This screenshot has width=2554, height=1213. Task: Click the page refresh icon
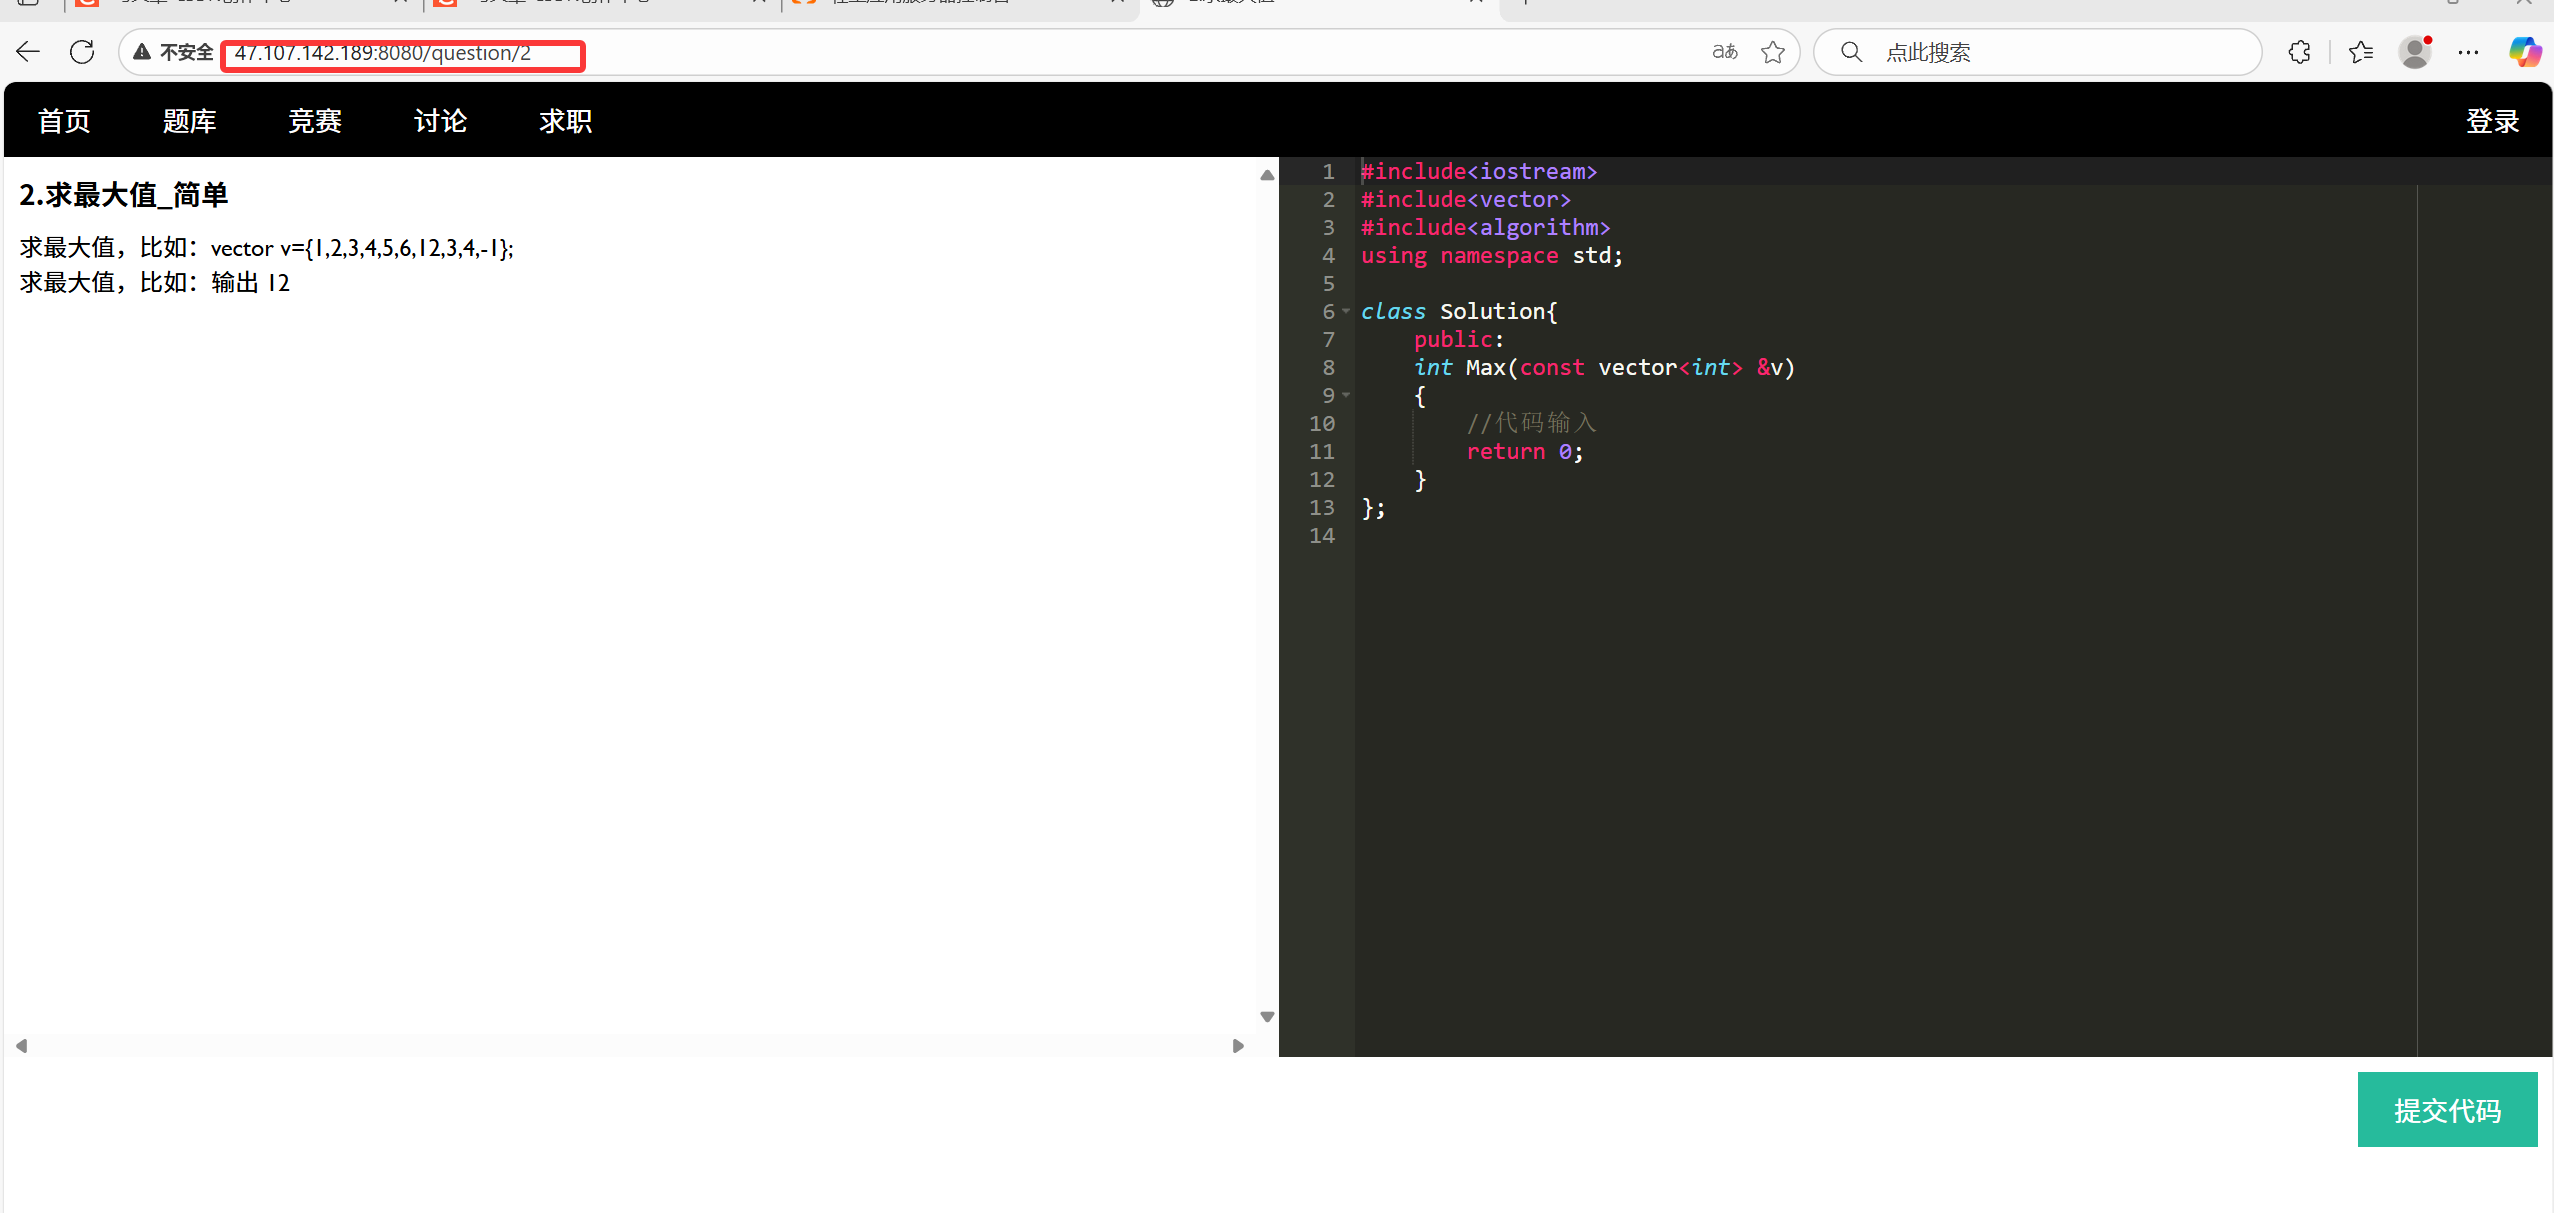point(82,52)
